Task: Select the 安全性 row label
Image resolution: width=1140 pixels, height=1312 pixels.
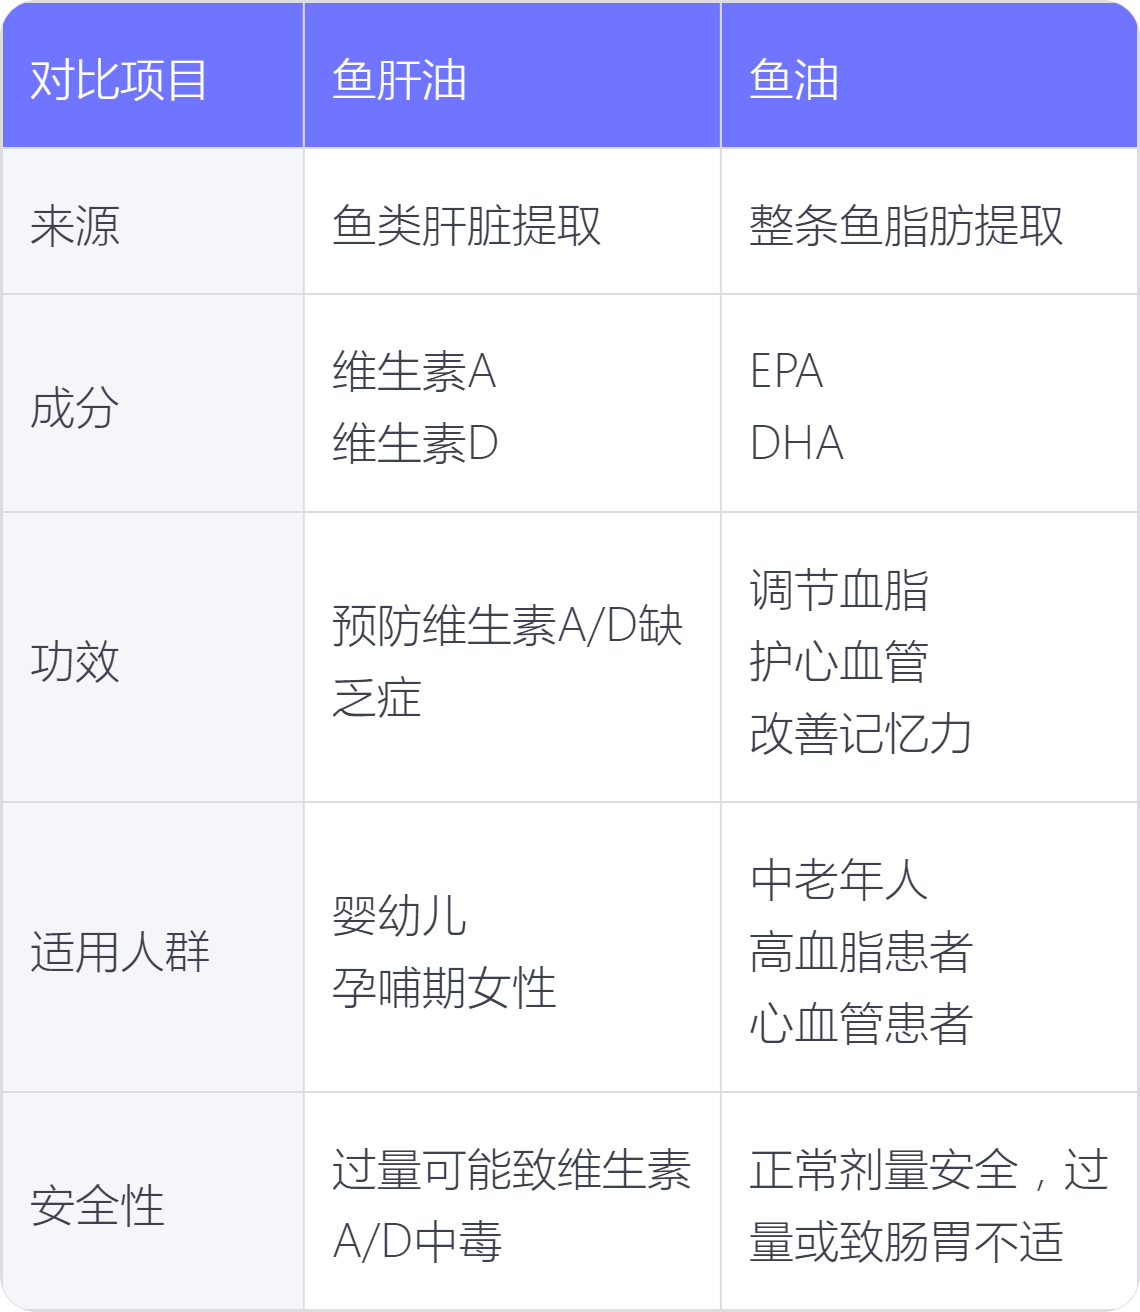Action: (153, 1202)
